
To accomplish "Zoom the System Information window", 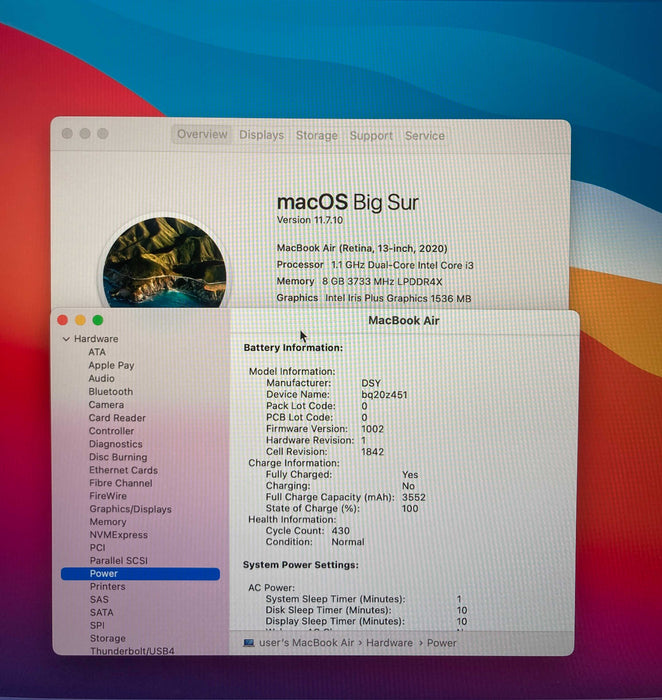I will (98, 320).
